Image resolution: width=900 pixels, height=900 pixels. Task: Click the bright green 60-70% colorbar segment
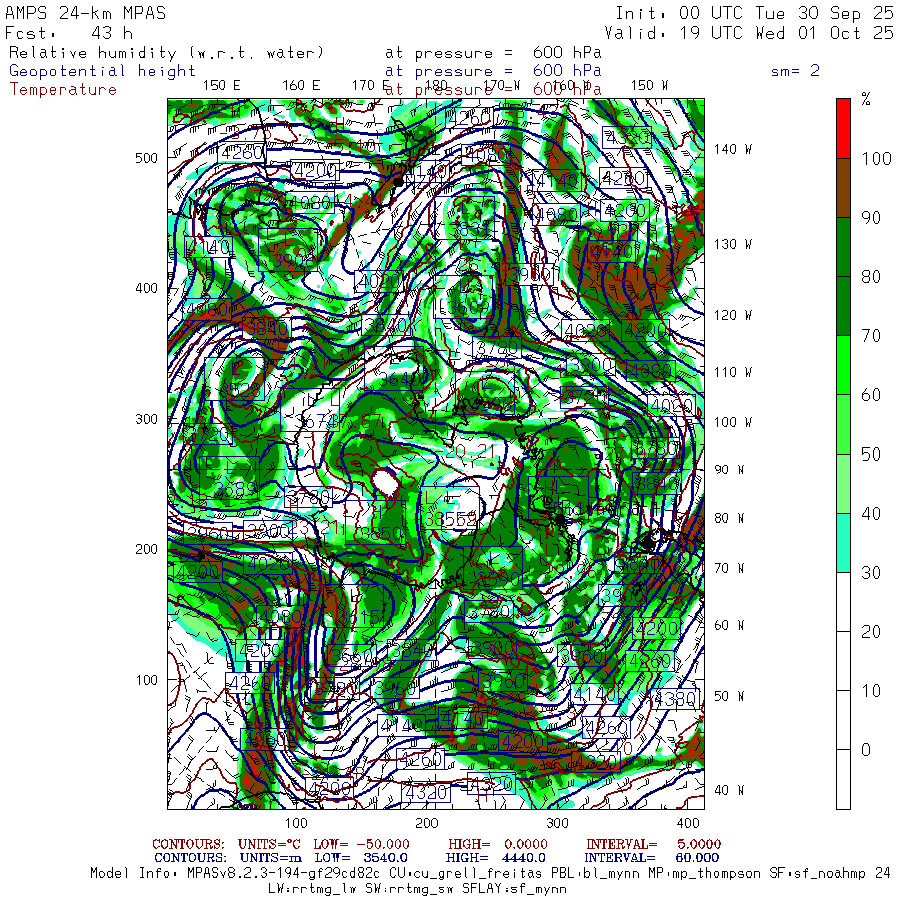843,365
